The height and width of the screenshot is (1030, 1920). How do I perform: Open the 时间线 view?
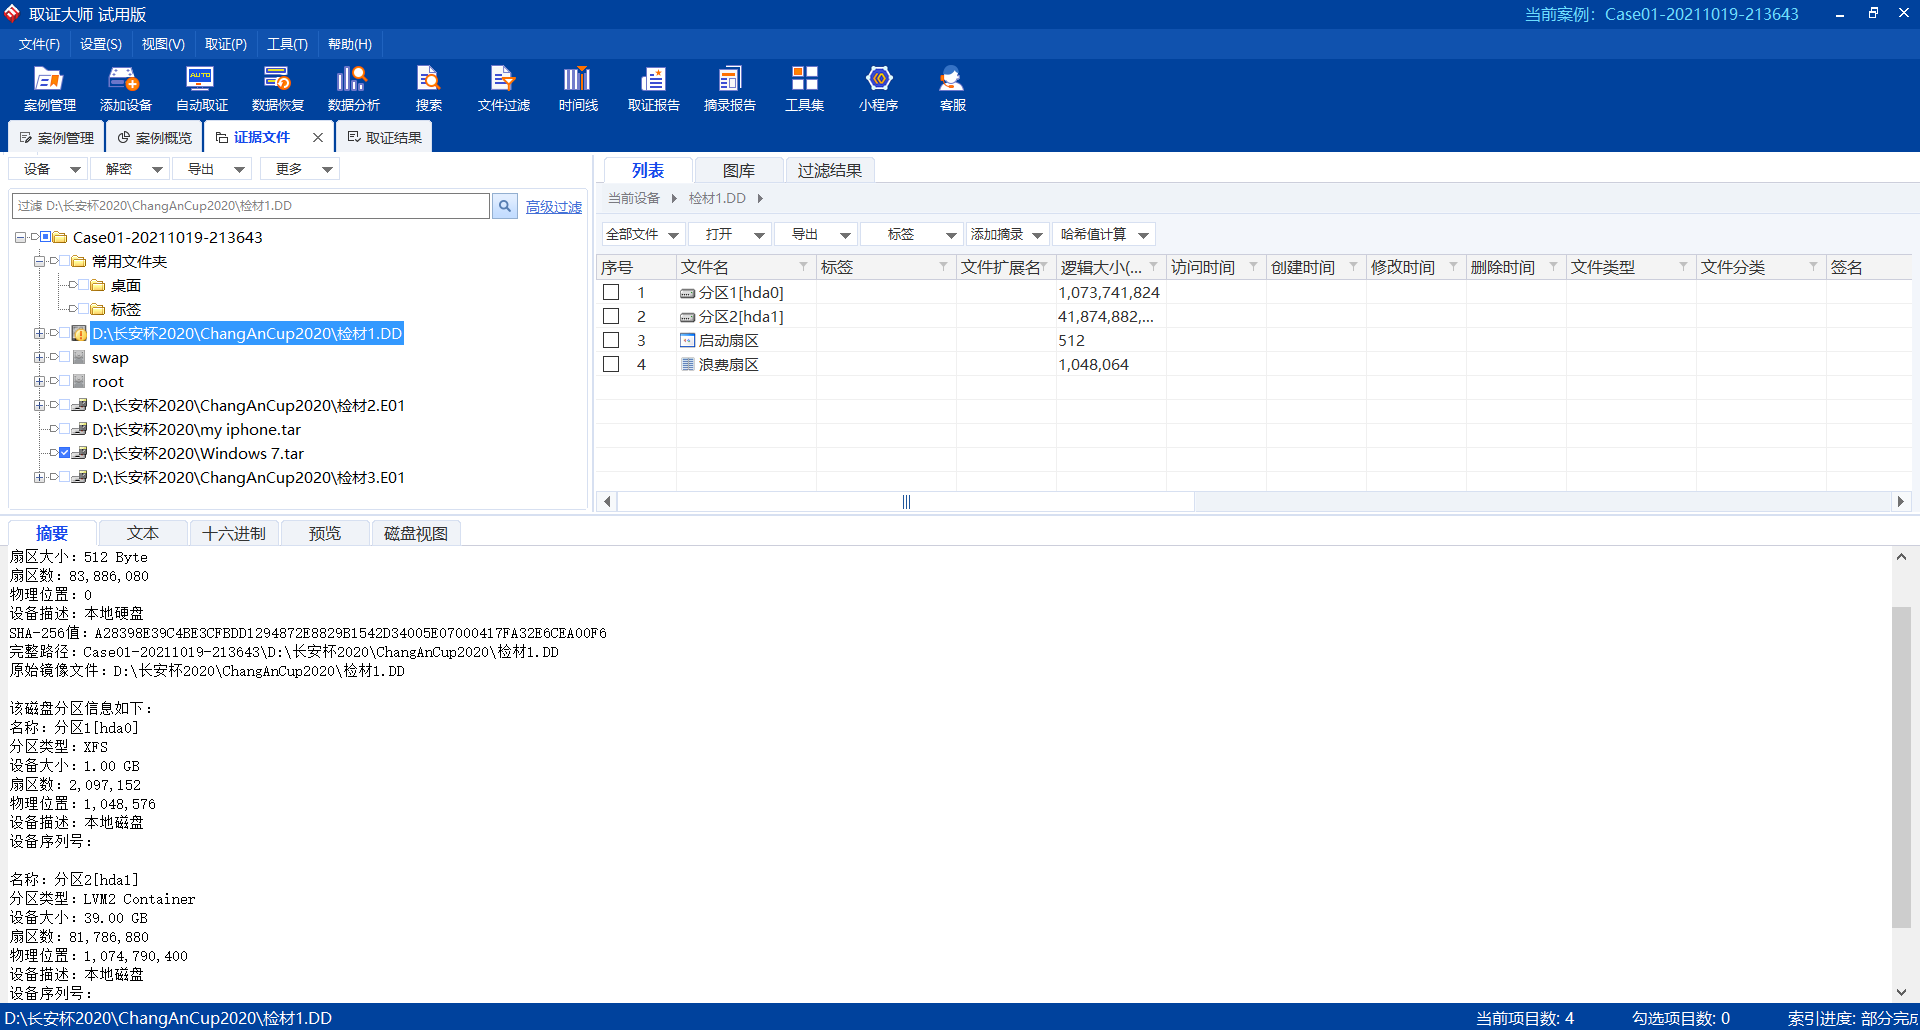[578, 88]
